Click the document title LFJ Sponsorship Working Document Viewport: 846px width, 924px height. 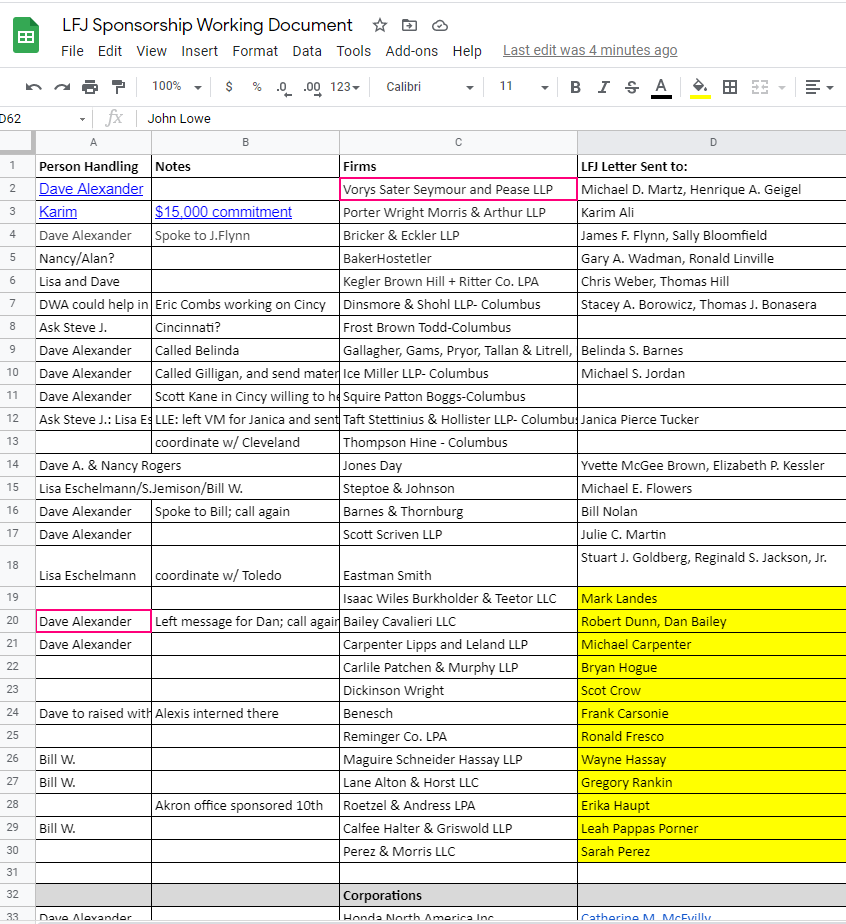click(207, 25)
